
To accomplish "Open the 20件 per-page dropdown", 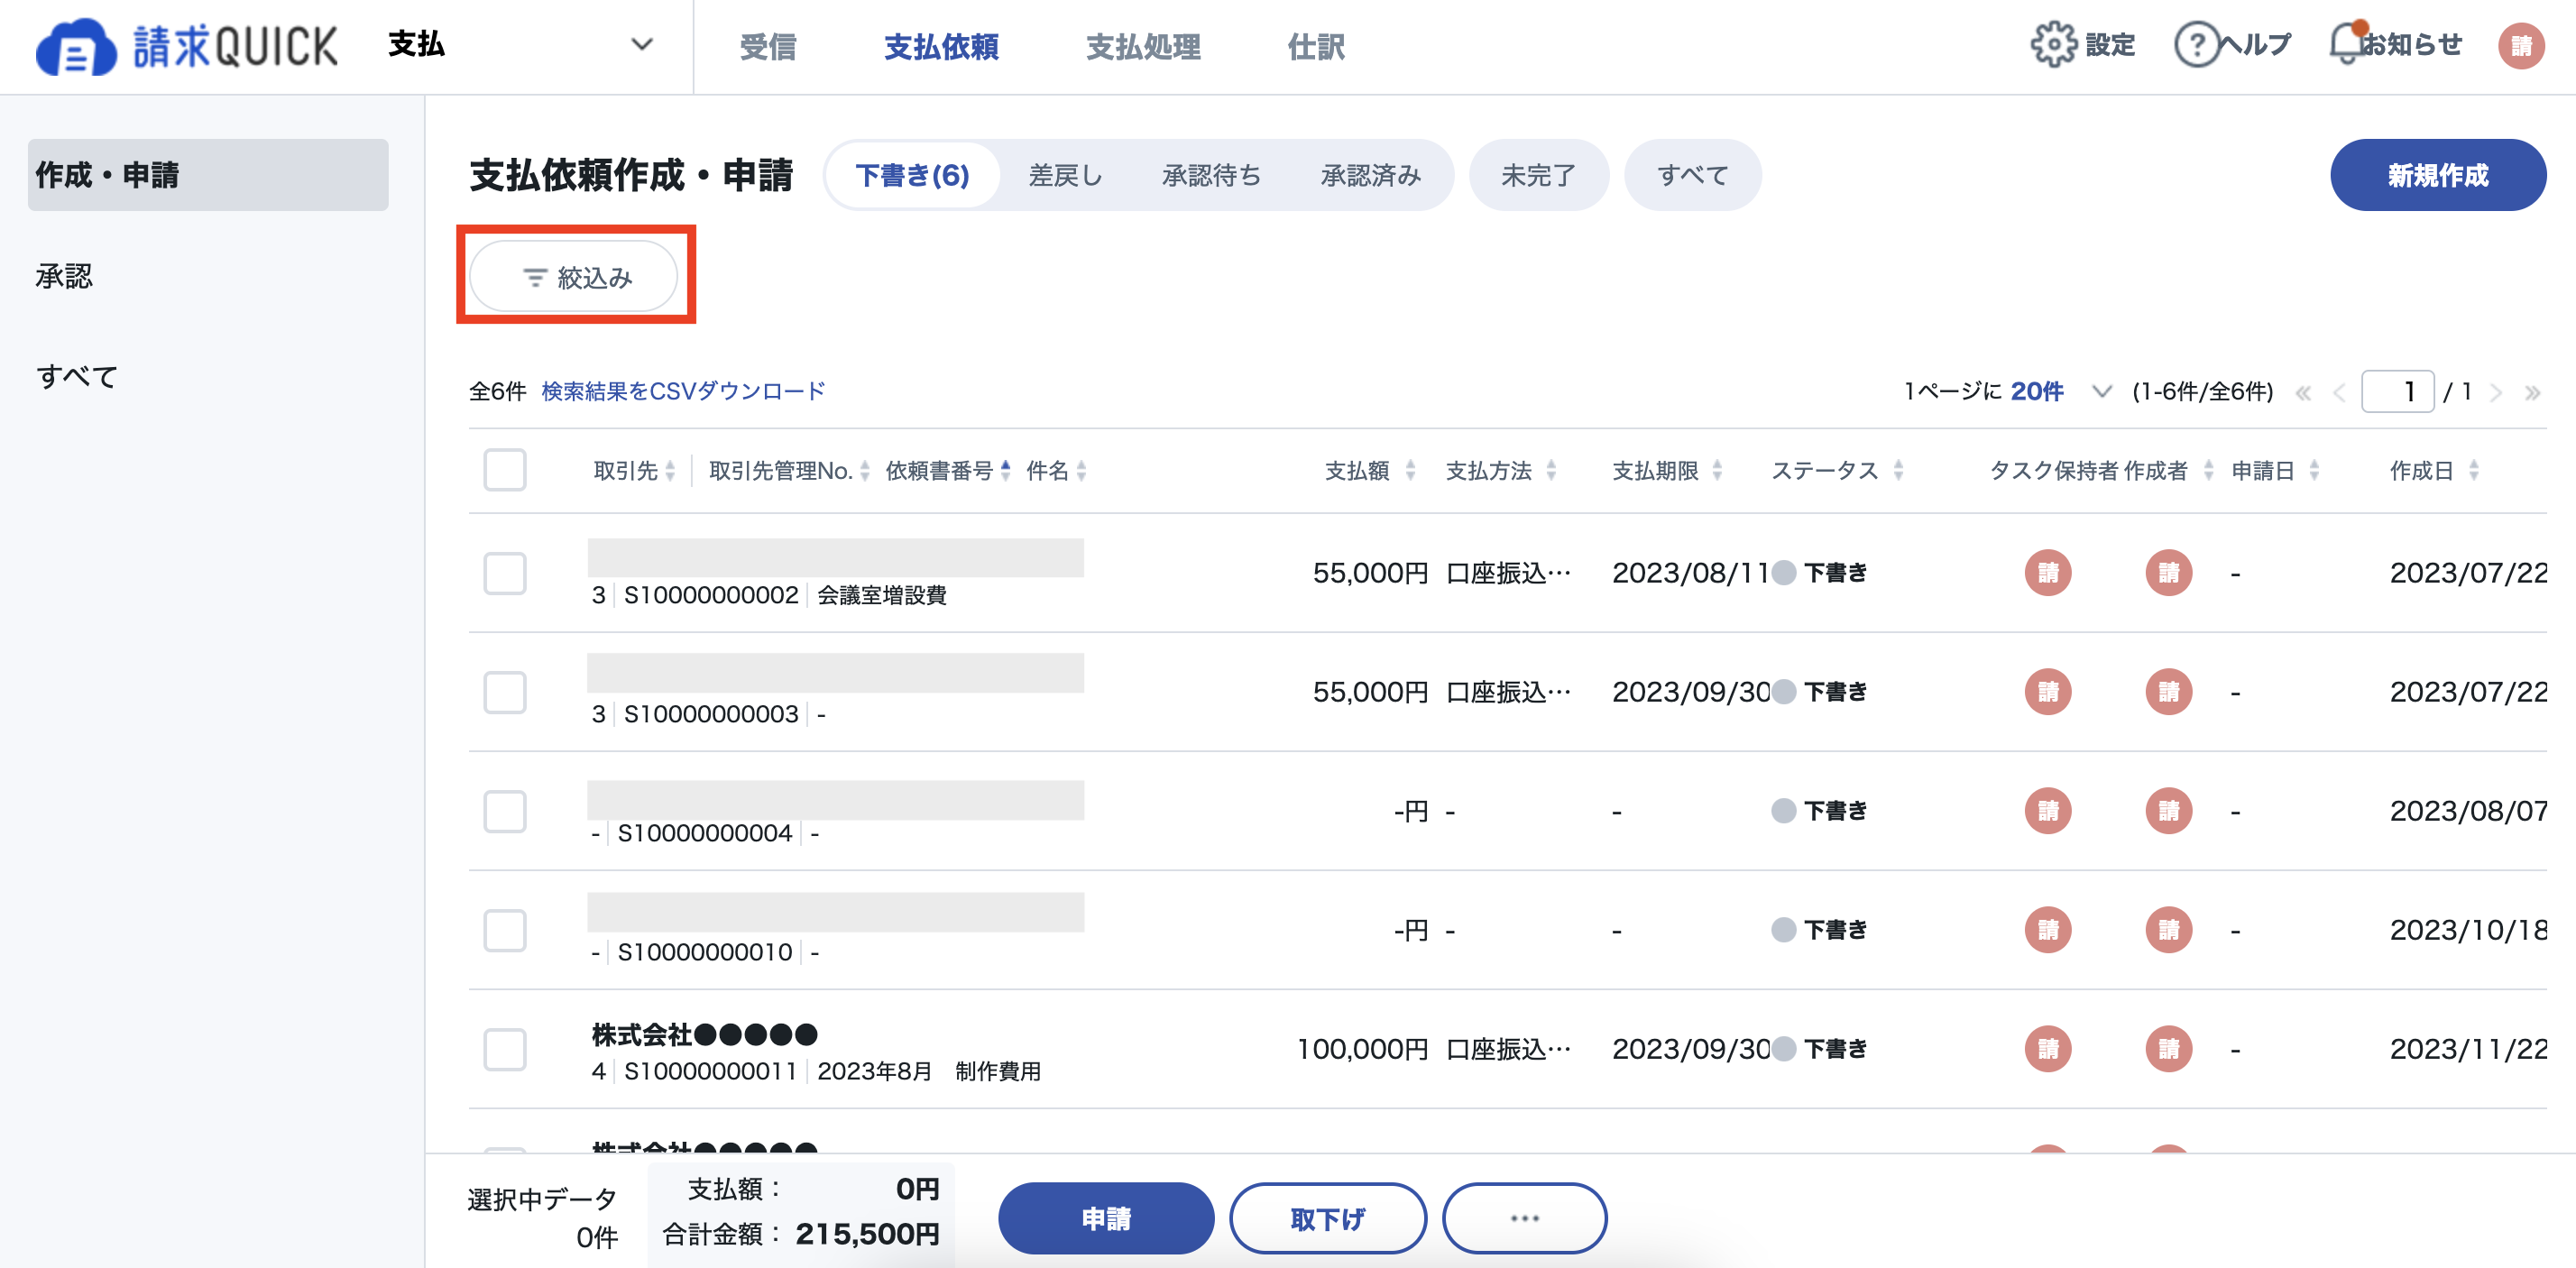I will point(2060,391).
